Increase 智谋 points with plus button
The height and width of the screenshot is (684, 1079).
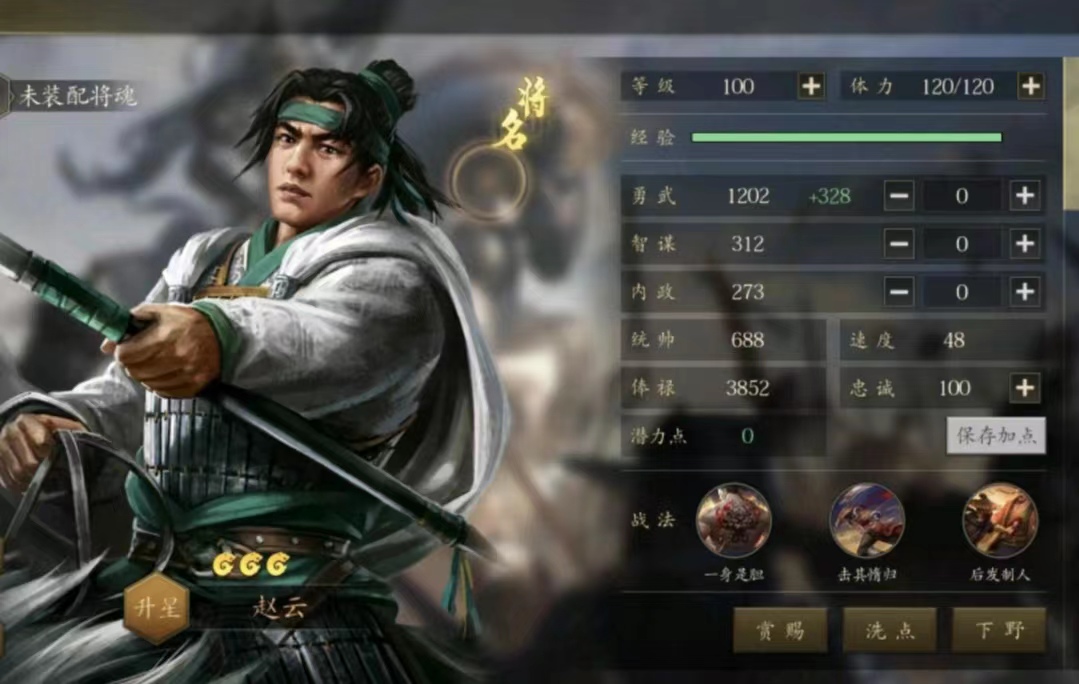click(x=1025, y=244)
